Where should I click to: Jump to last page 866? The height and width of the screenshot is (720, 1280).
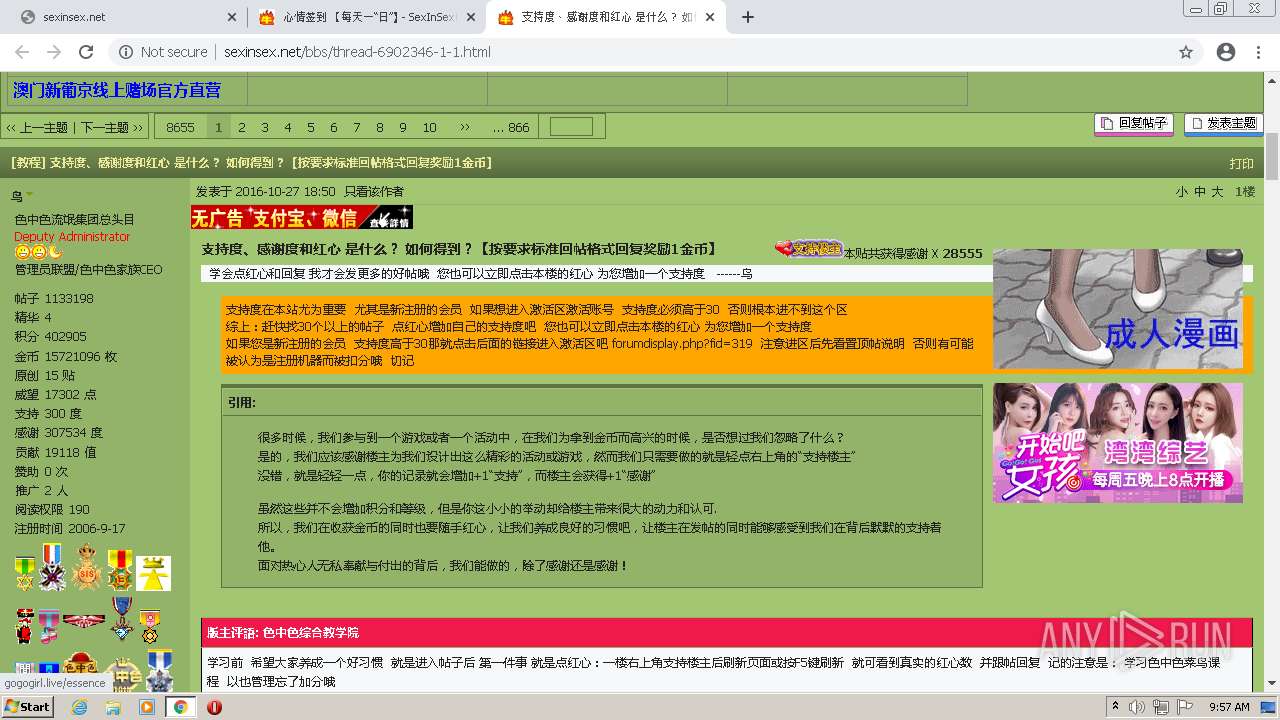click(511, 127)
